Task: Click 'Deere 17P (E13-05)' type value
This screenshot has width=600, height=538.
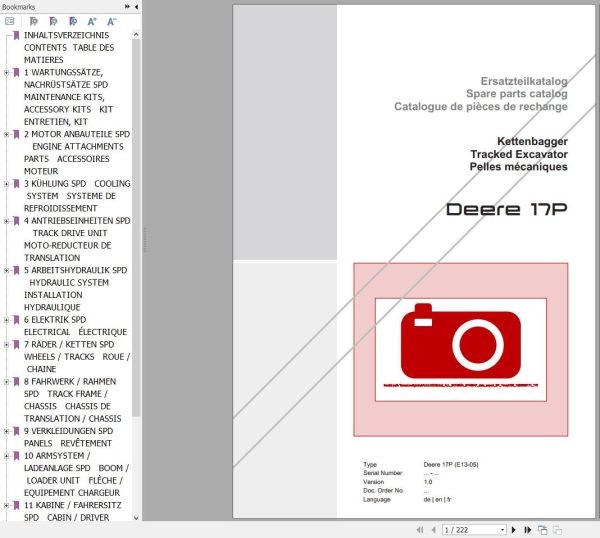Action: pyautogui.click(x=451, y=465)
